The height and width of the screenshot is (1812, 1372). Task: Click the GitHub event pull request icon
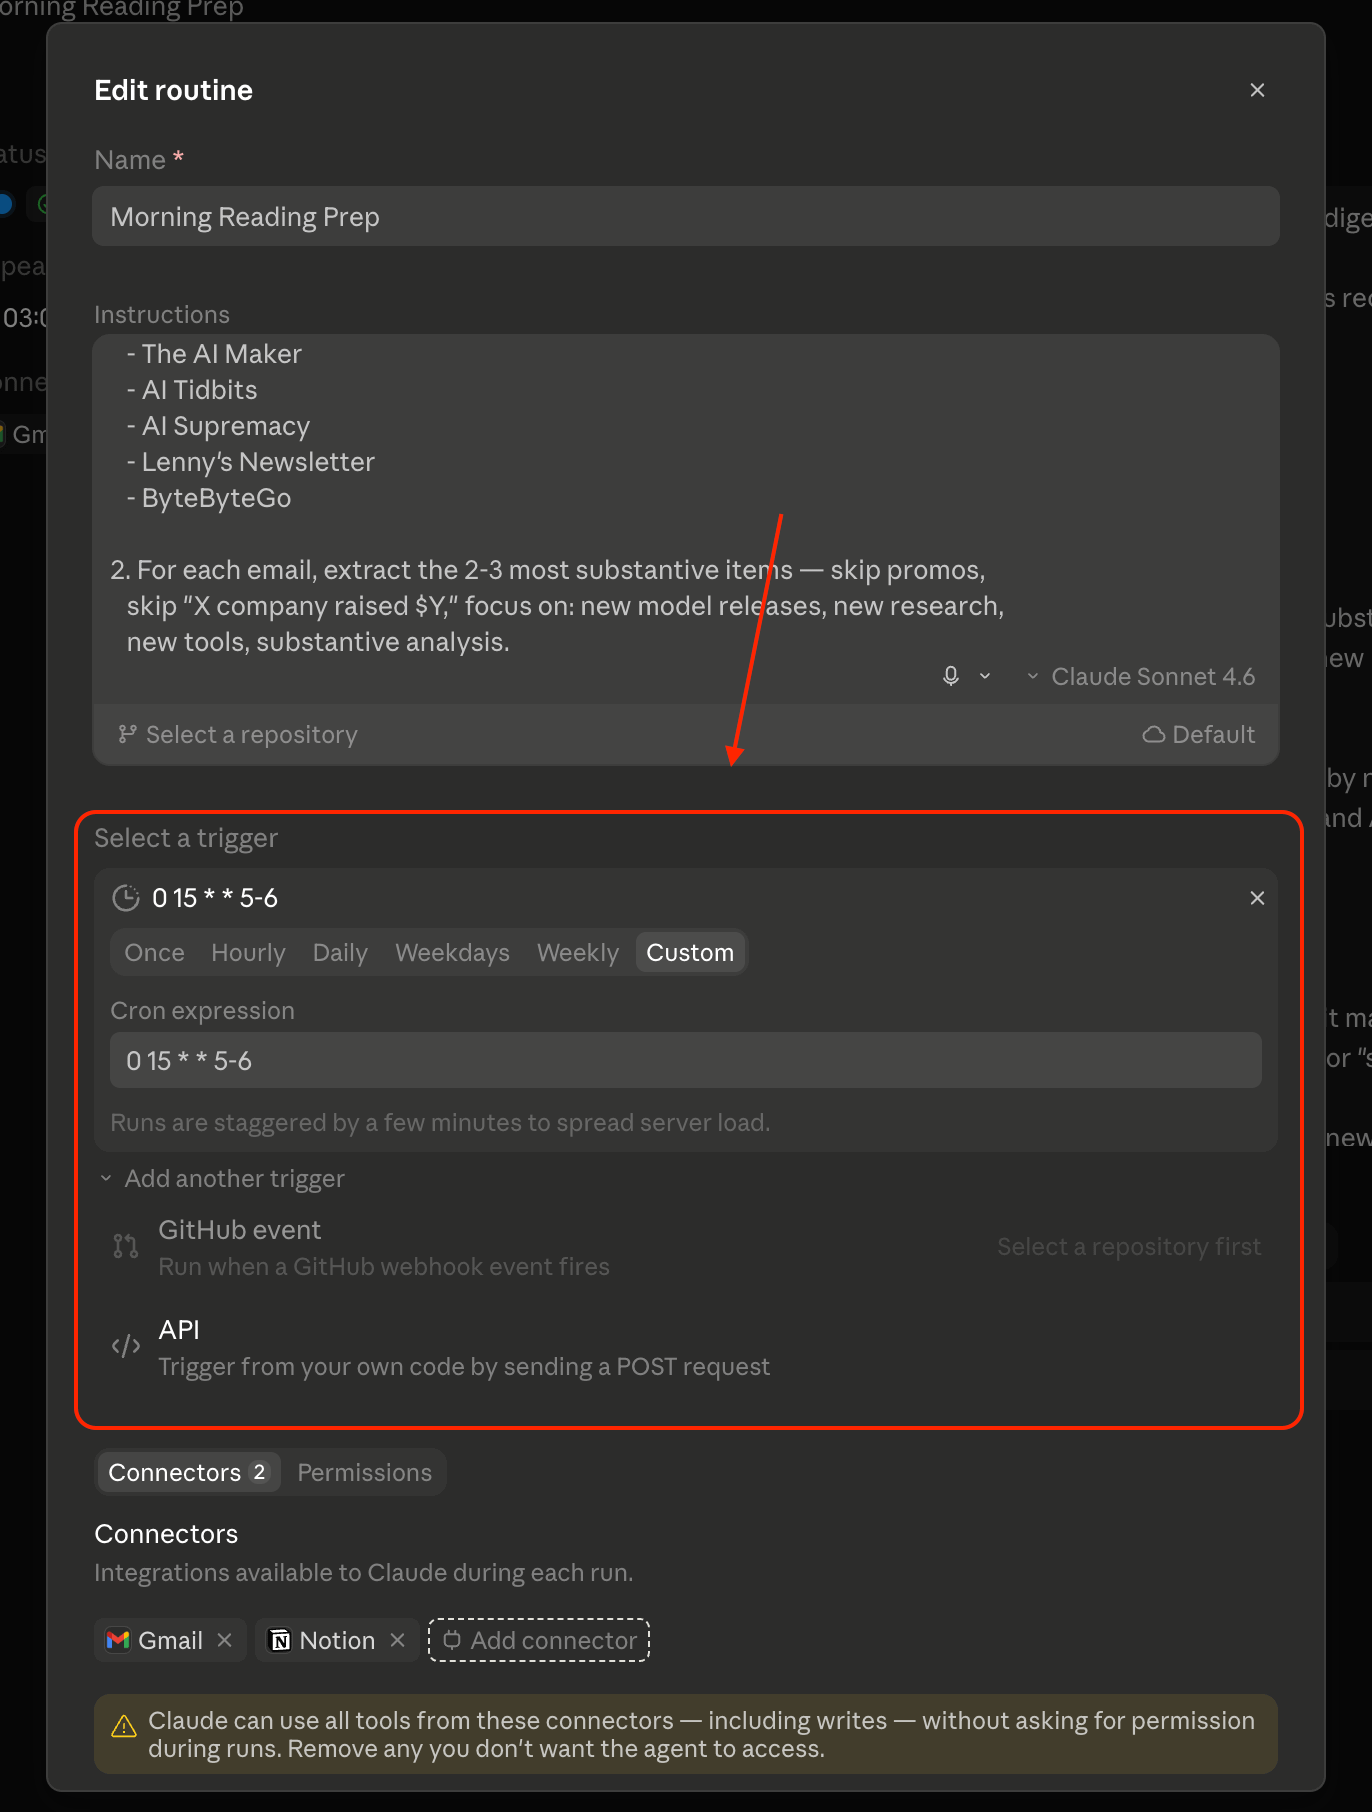coord(126,1246)
